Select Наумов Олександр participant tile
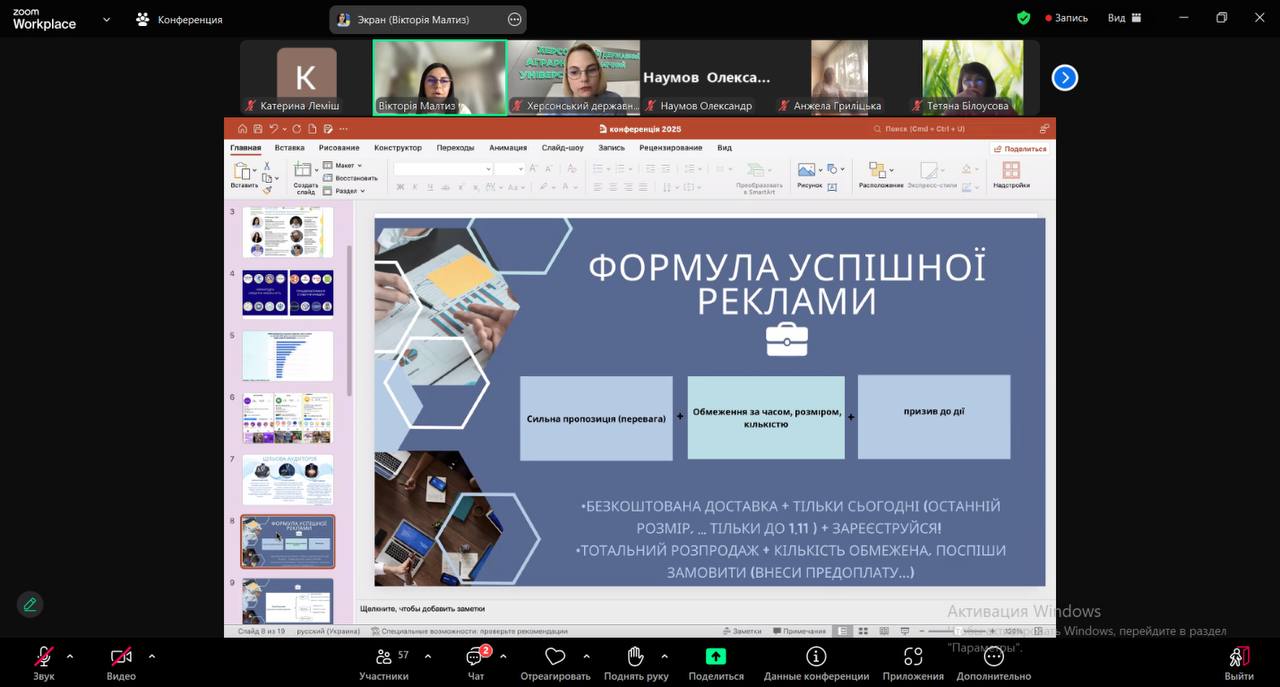Image resolution: width=1280 pixels, height=687 pixels. 706,78
